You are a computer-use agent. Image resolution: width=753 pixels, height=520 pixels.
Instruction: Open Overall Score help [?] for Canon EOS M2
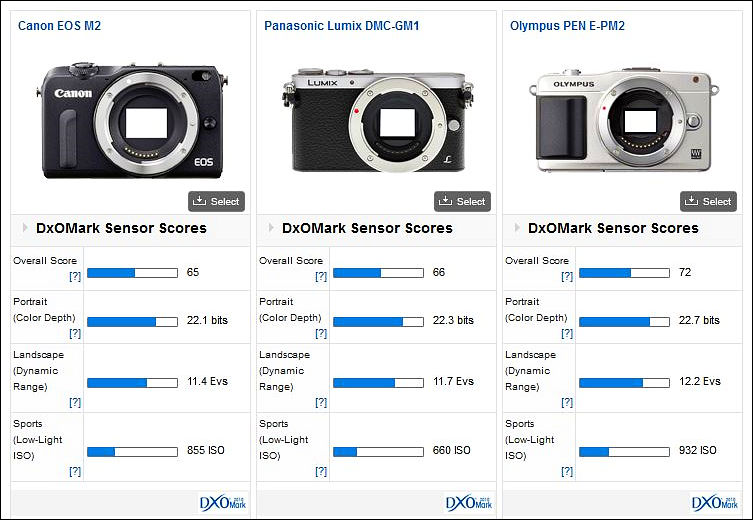75,276
